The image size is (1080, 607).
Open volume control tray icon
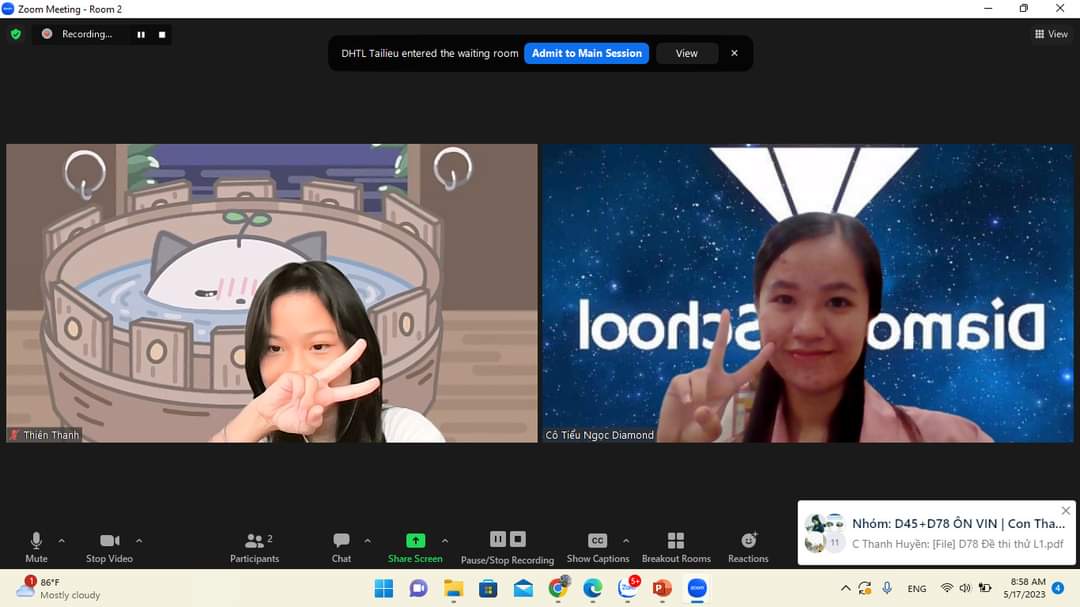(965, 588)
